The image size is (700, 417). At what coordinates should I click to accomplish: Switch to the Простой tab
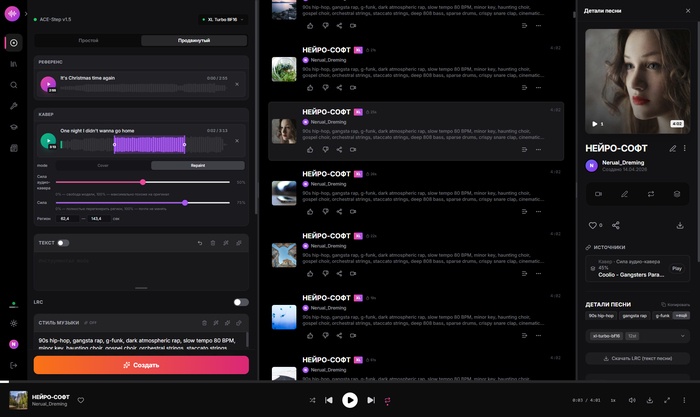tap(88, 41)
